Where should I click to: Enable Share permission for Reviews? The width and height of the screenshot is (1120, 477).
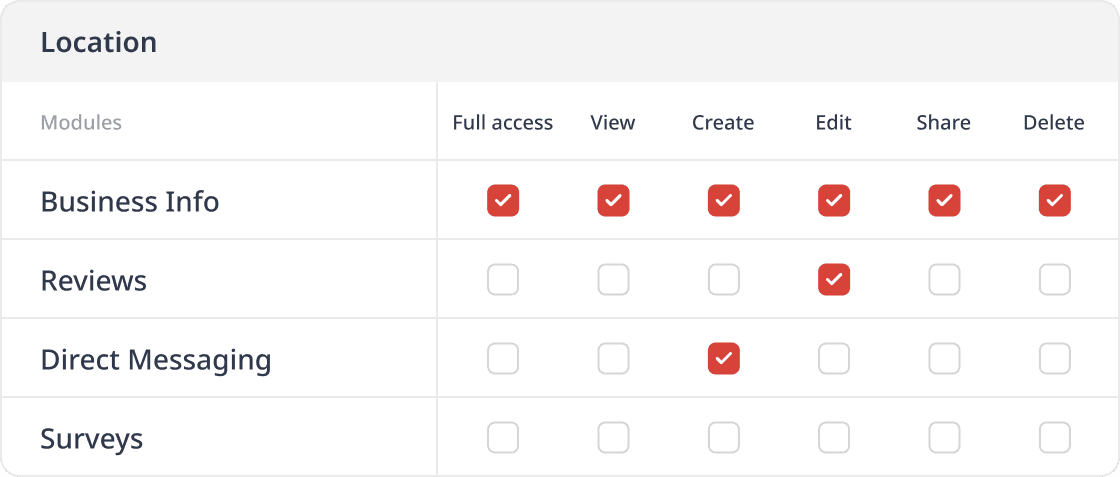click(x=944, y=280)
